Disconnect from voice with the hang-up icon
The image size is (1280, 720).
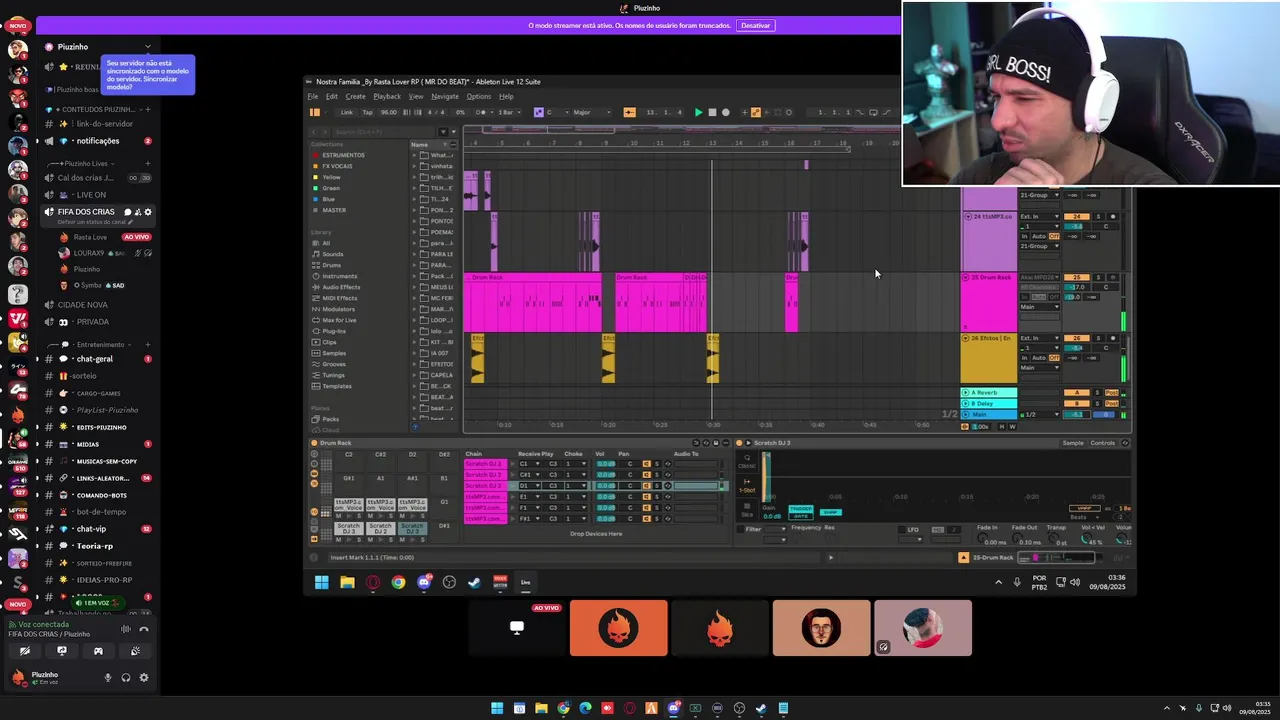click(x=144, y=629)
